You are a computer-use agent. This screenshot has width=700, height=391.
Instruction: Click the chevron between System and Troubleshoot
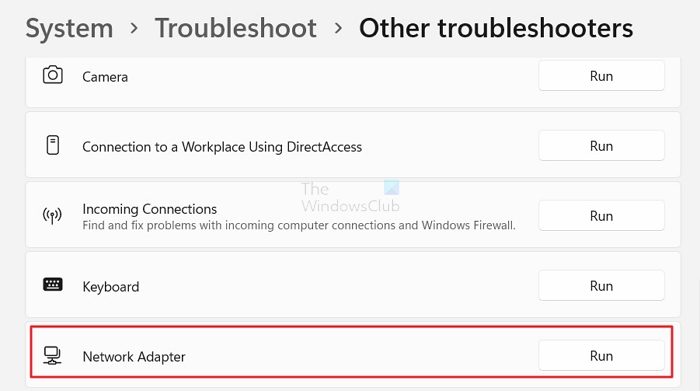pos(134,29)
